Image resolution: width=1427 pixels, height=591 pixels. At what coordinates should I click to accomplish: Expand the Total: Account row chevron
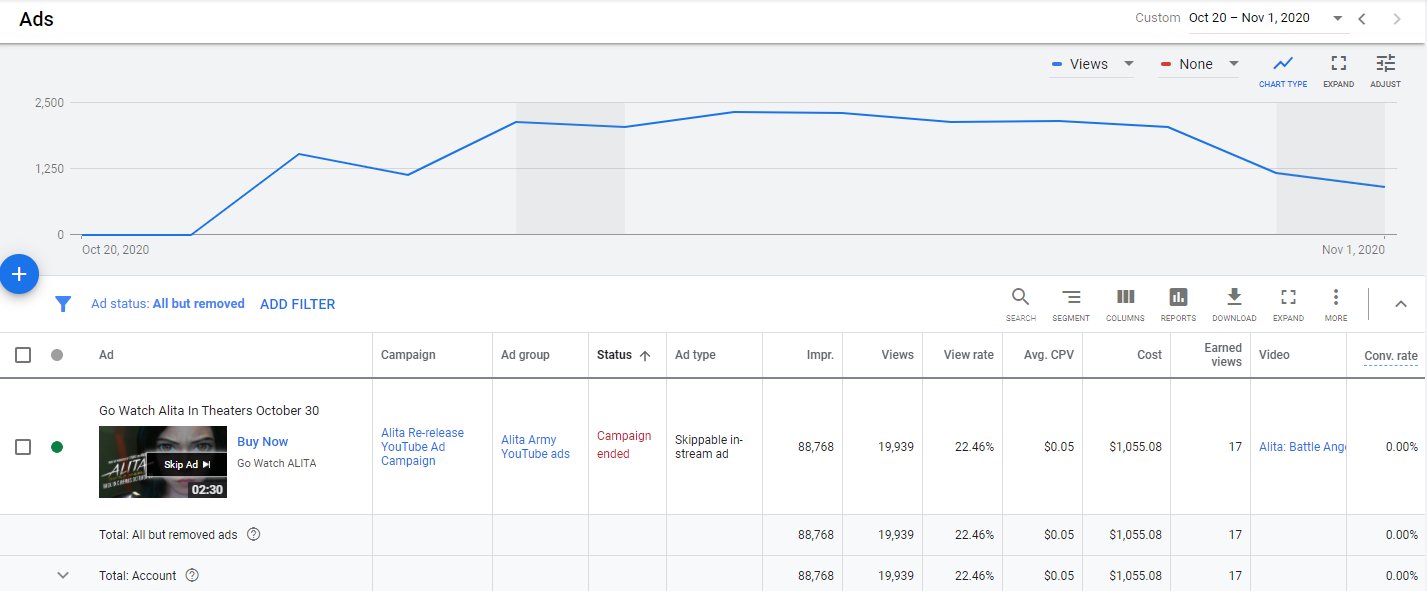[x=63, y=575]
